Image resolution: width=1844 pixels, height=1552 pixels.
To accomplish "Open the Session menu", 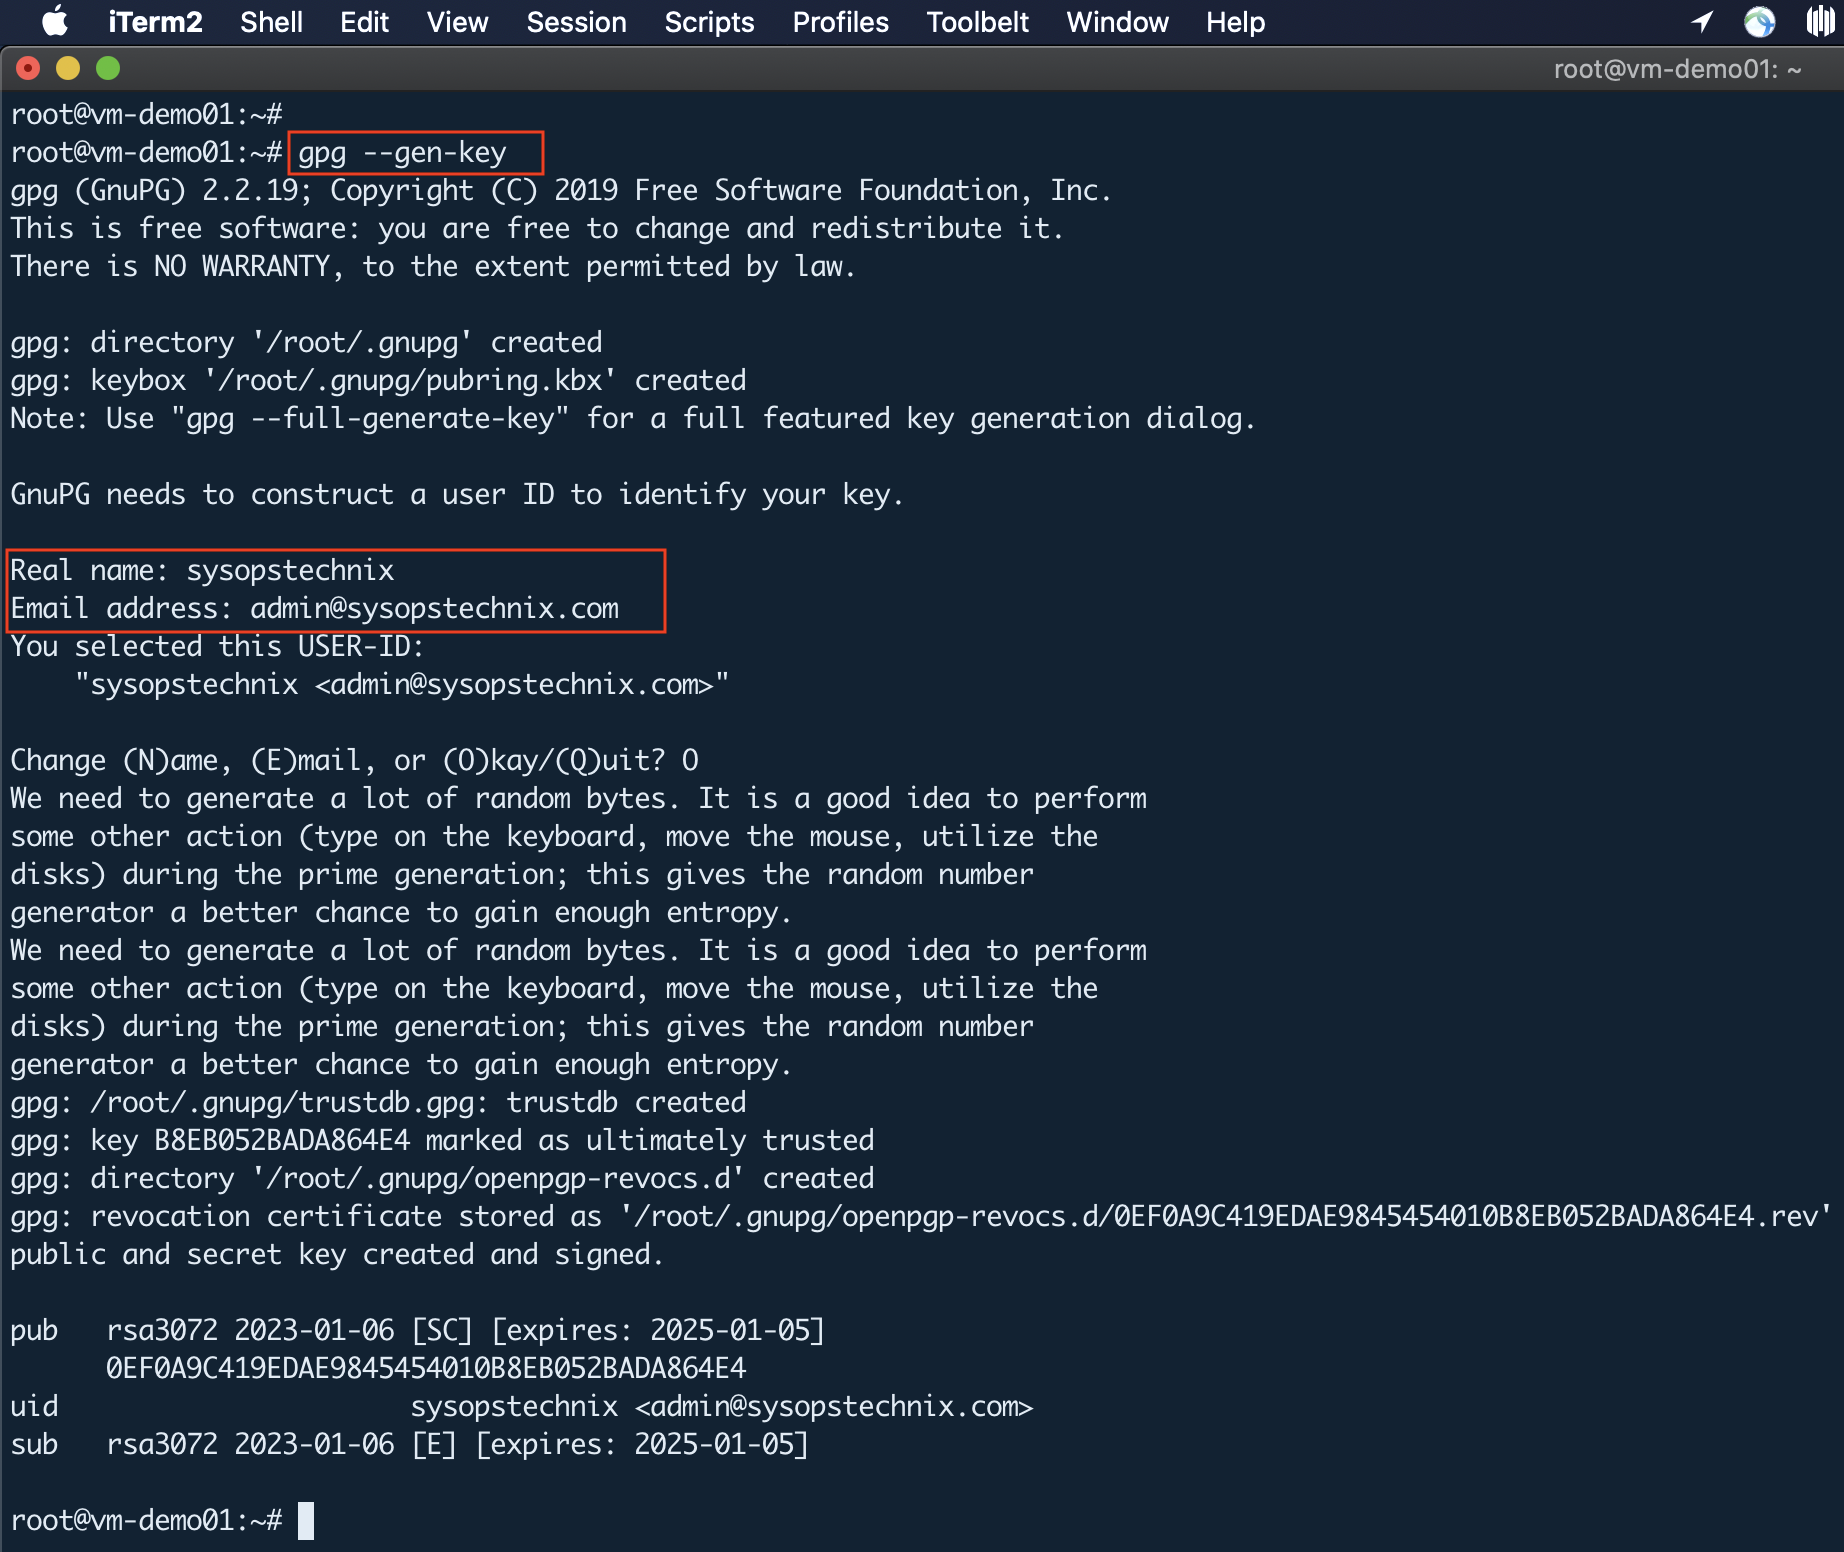I will (576, 22).
